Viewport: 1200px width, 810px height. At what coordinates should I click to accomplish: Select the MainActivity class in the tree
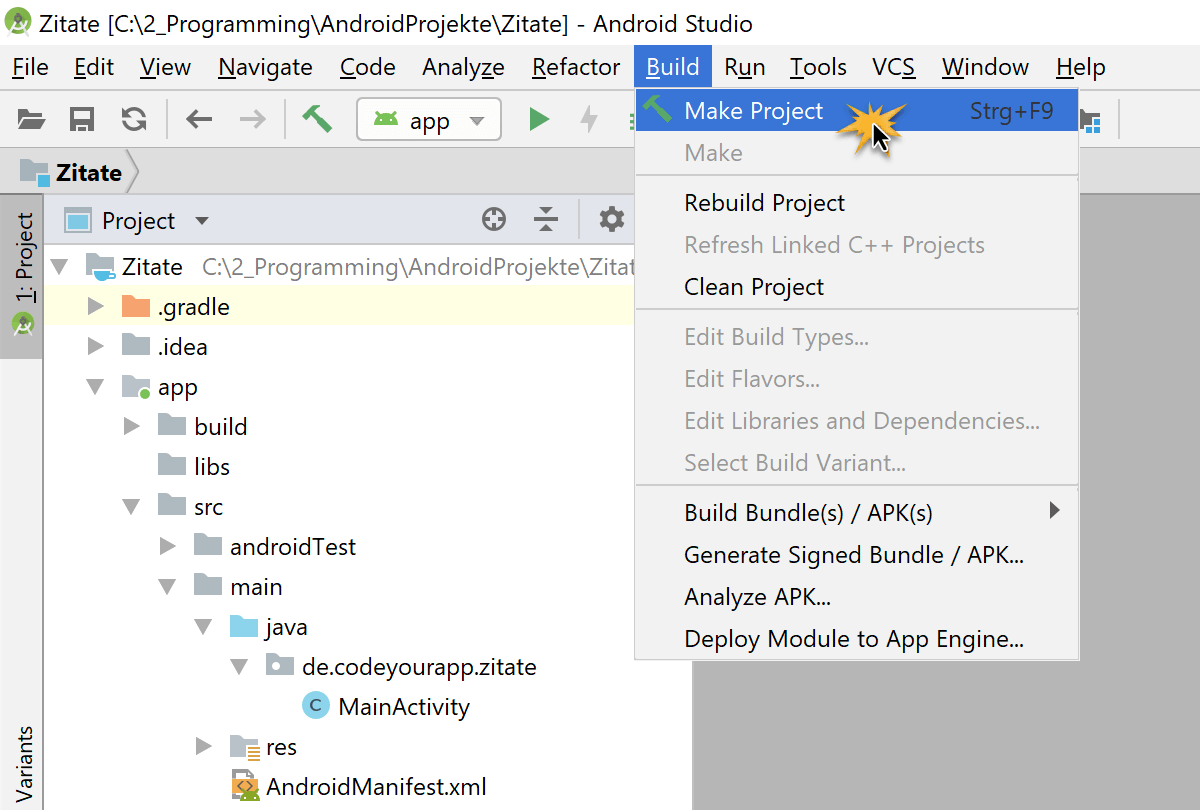tap(404, 707)
